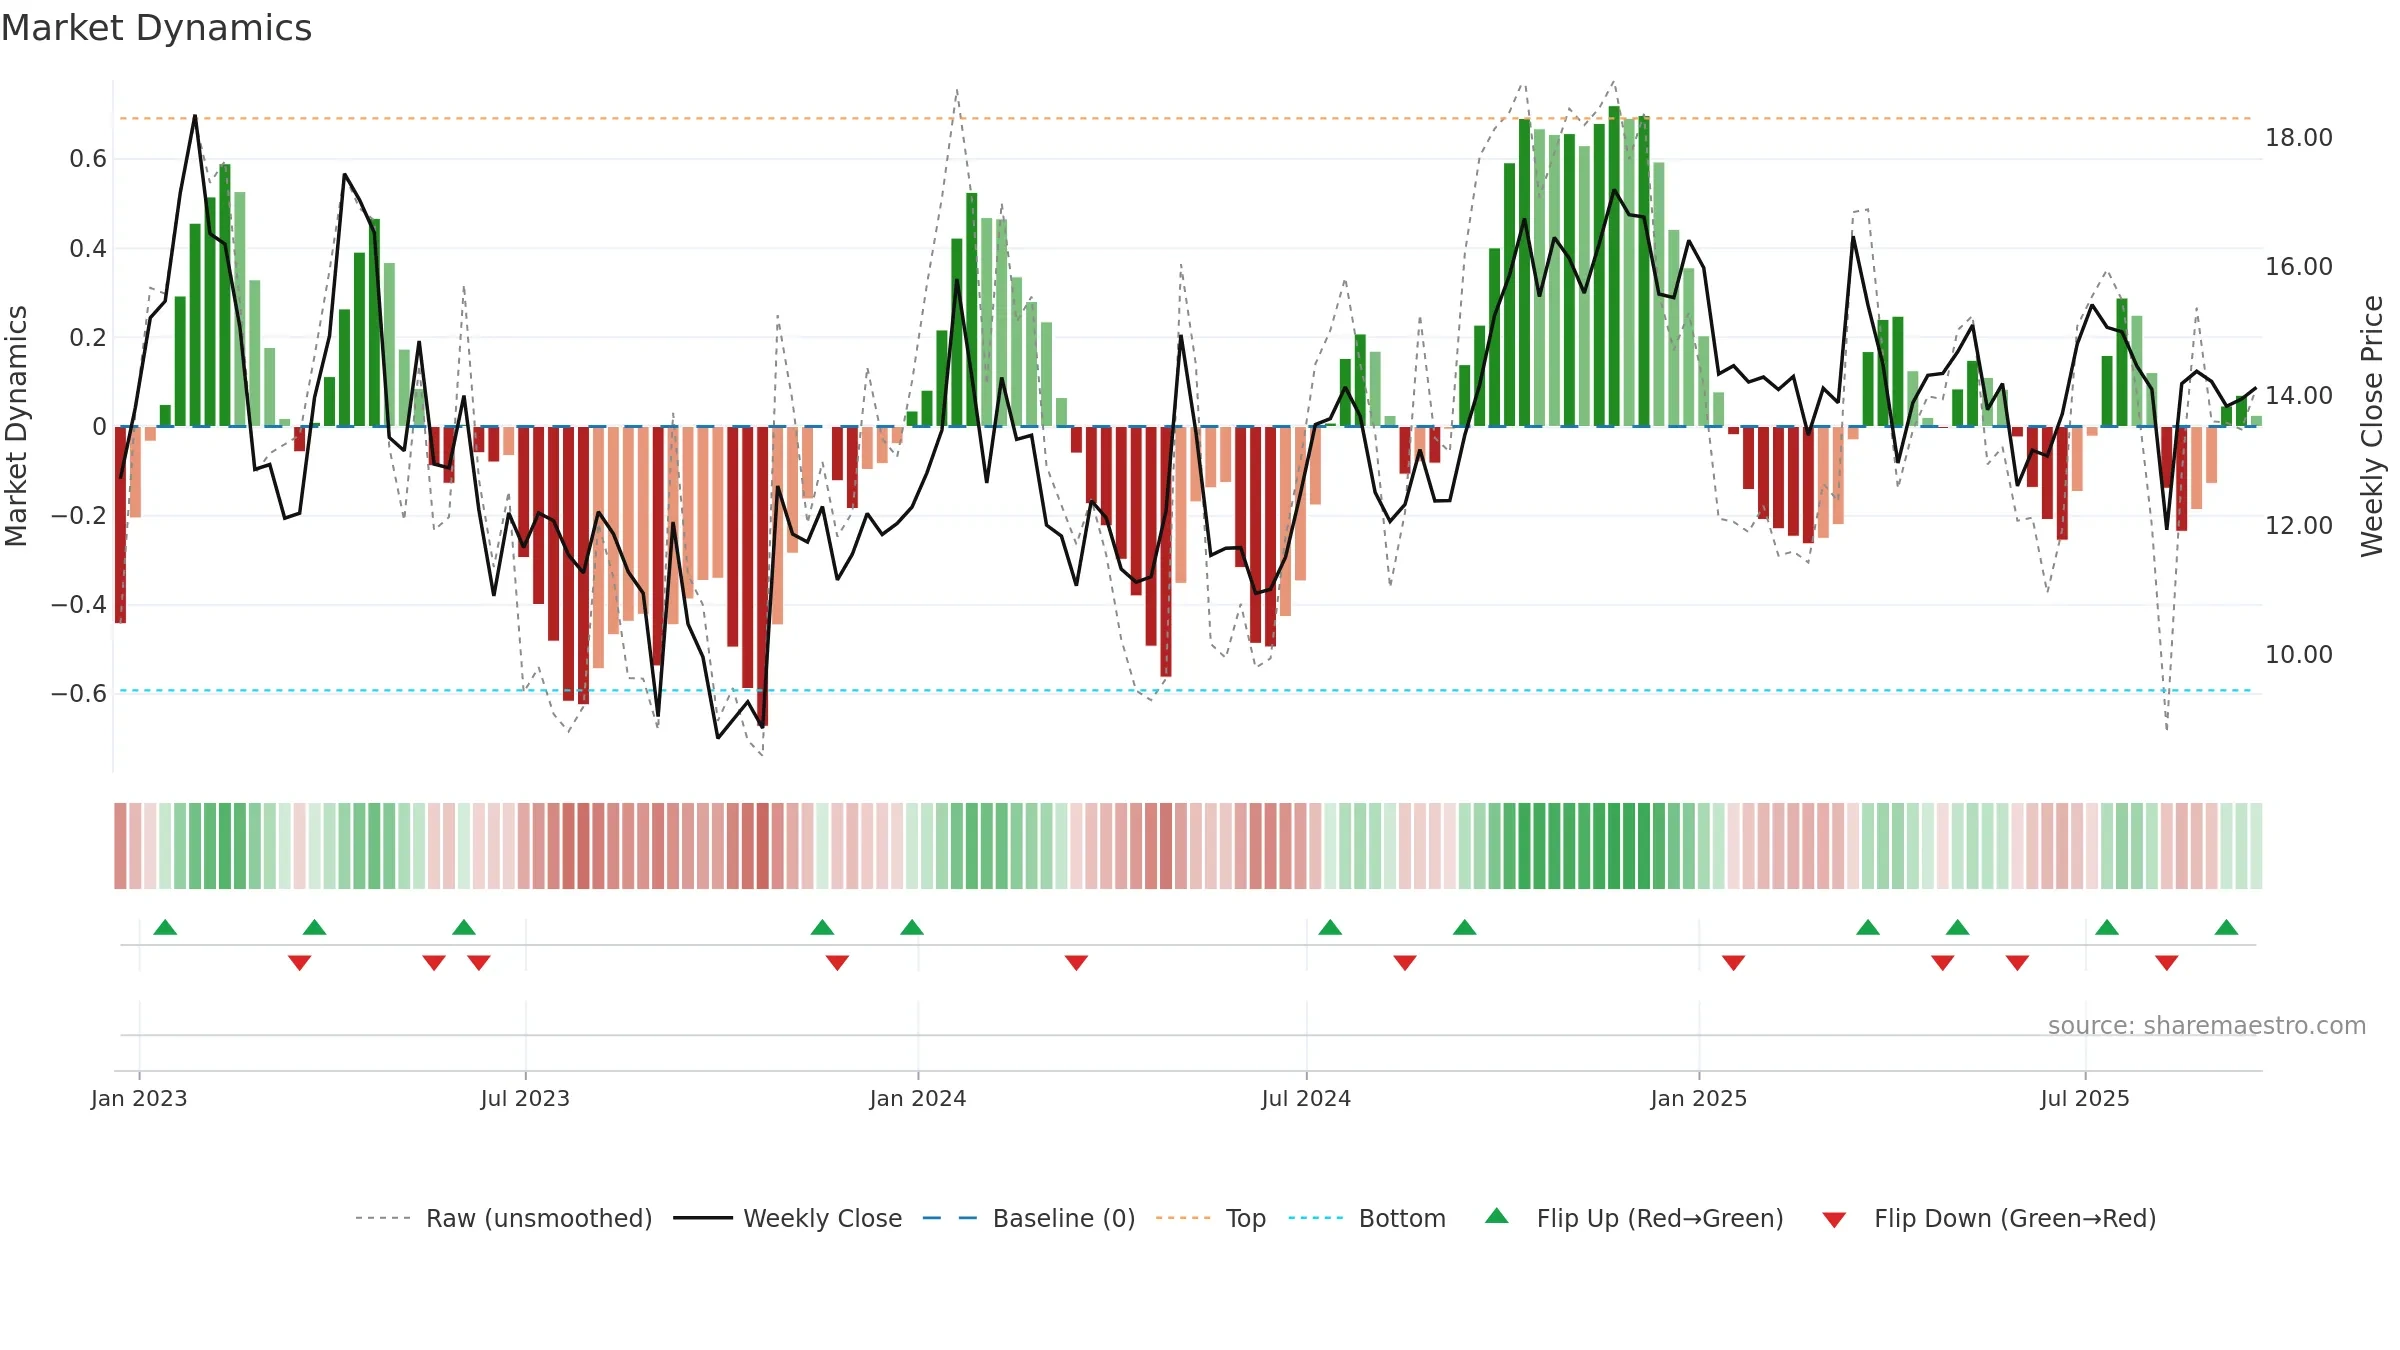Toggle the Bottom legend entry
2400x1350 pixels.
pos(1367,1218)
